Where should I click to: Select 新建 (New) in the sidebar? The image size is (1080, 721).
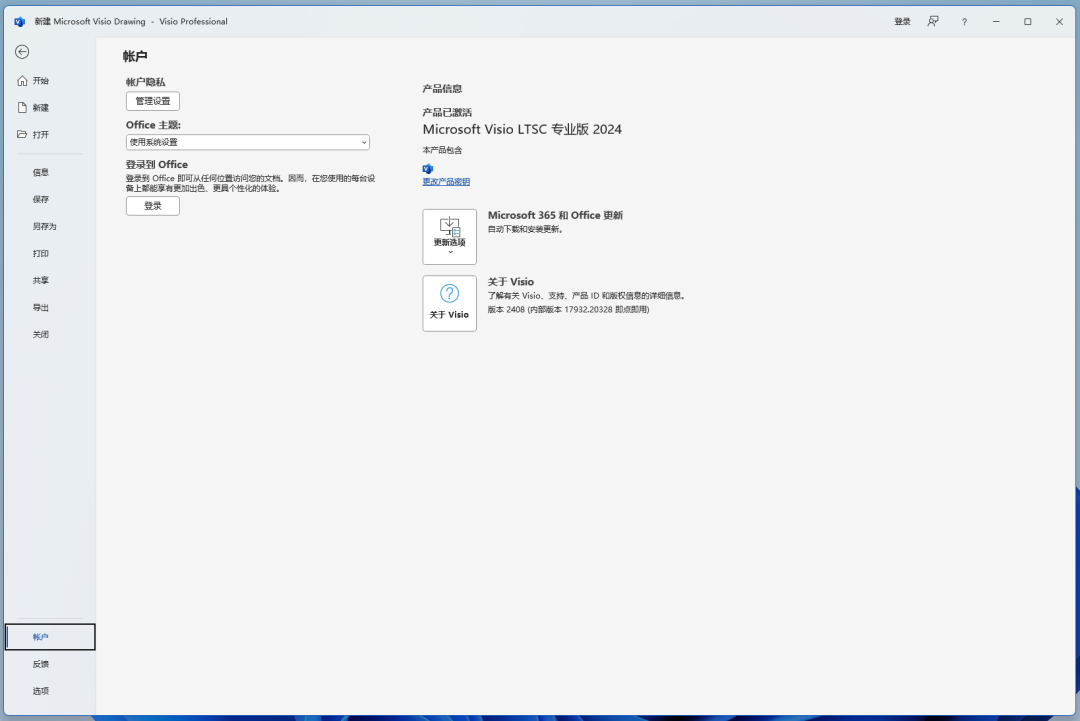click(x=50, y=107)
